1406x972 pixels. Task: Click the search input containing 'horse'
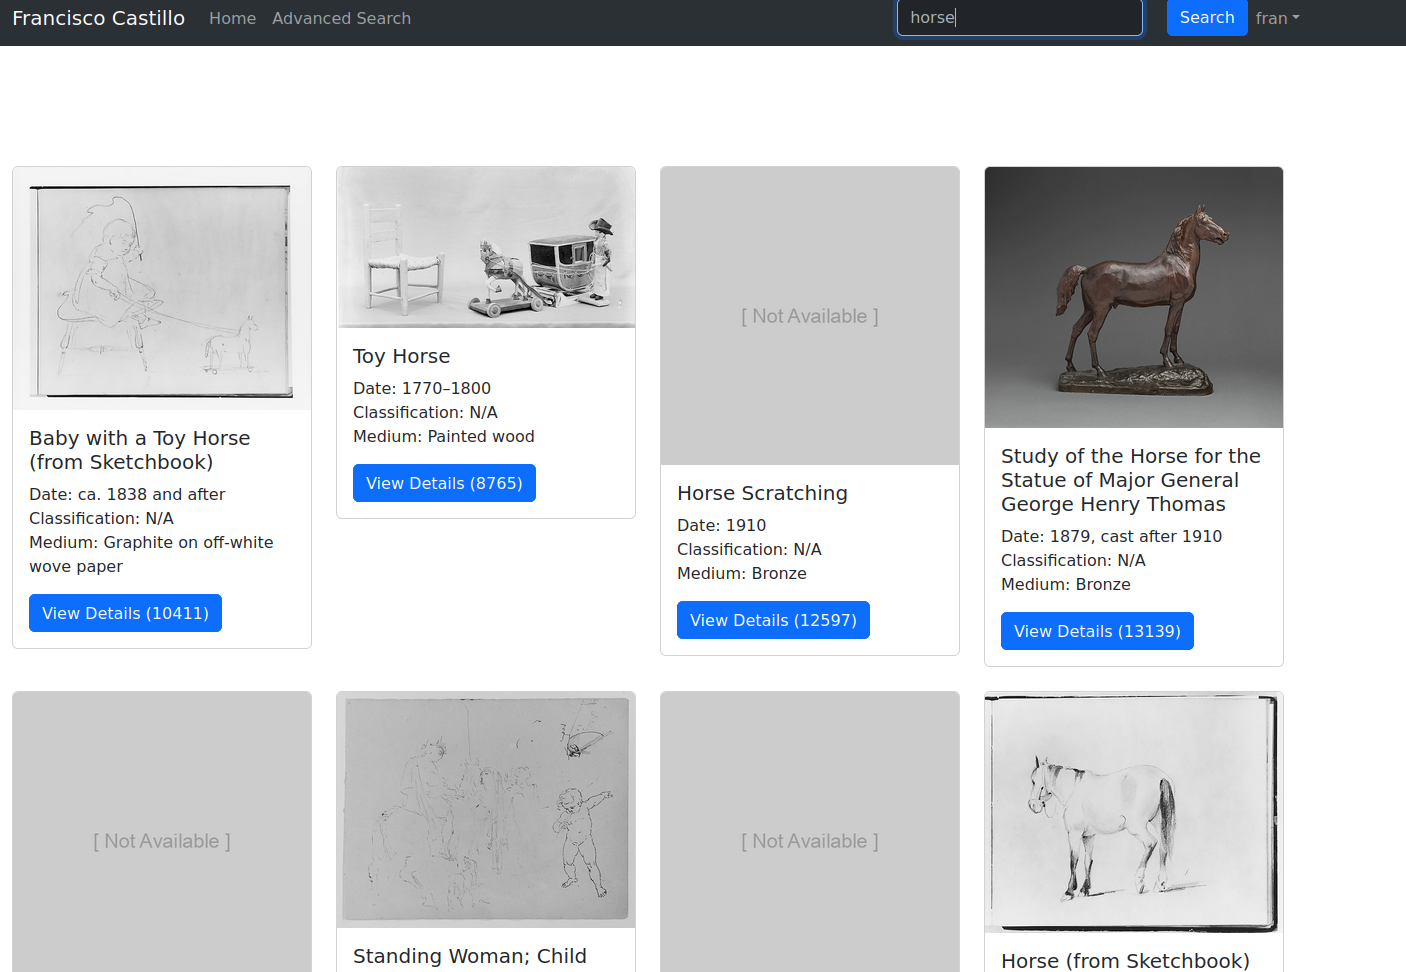pyautogui.click(x=1019, y=18)
